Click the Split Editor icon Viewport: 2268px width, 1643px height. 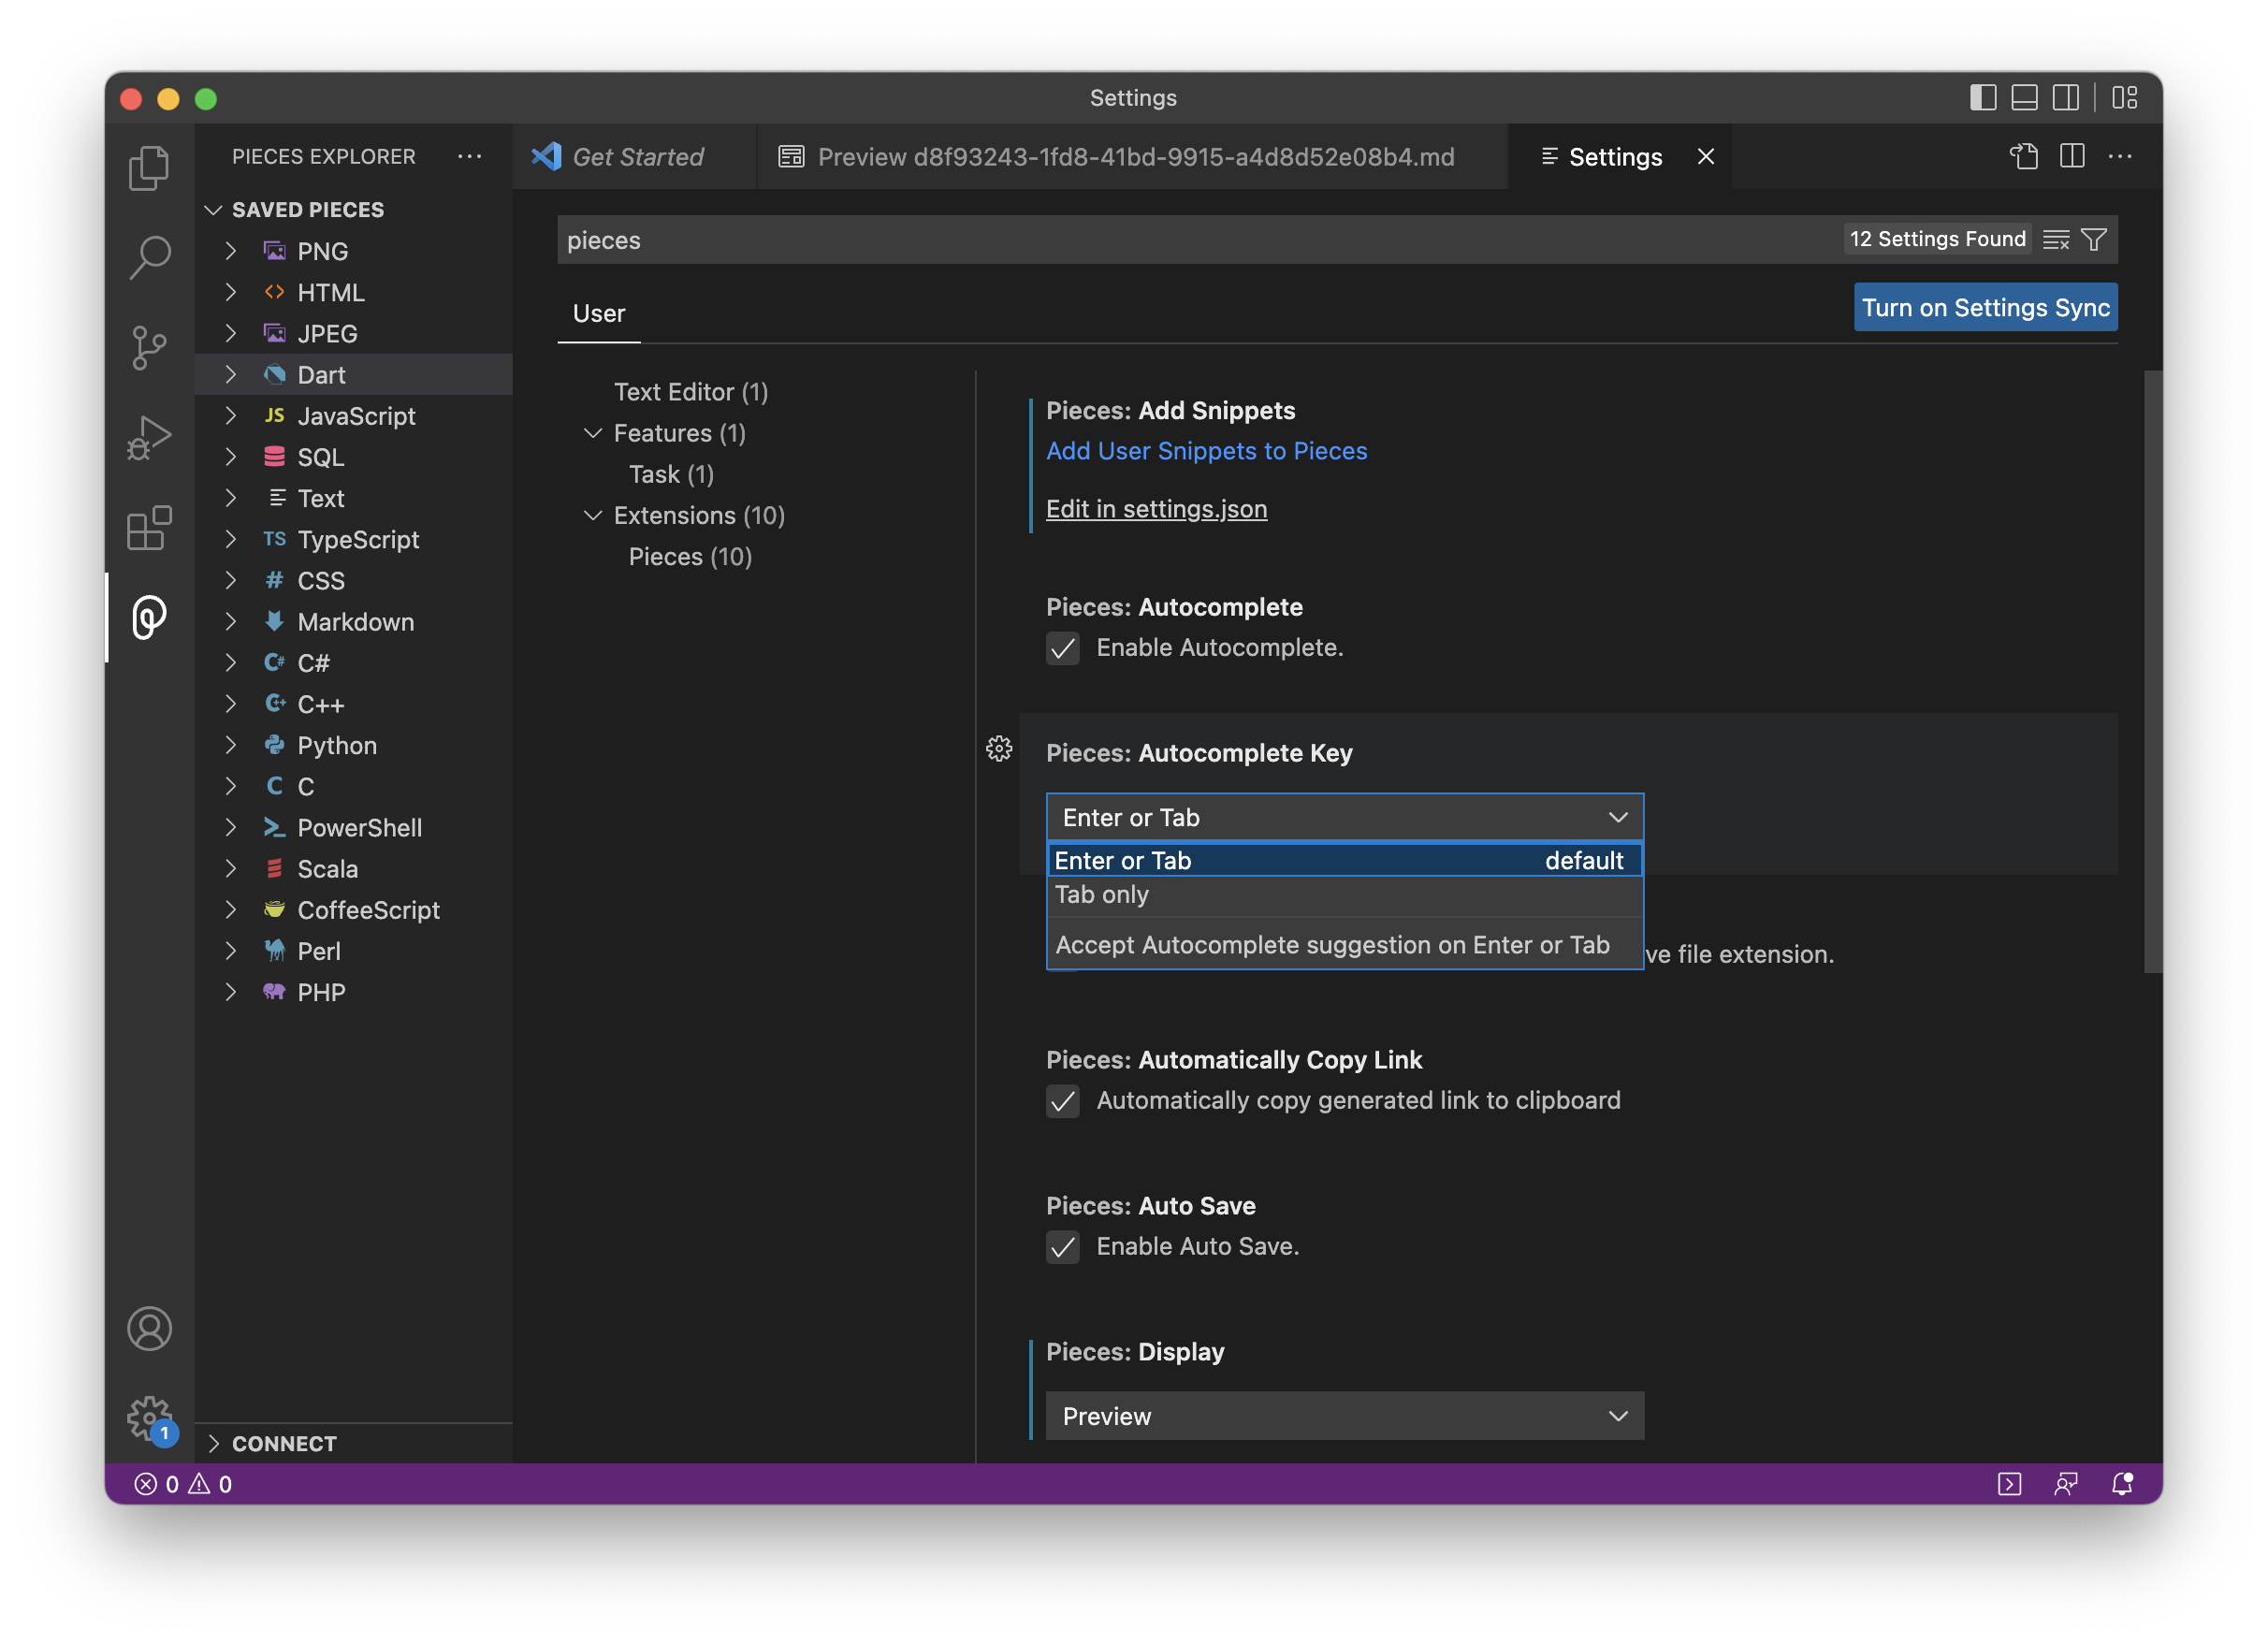pyautogui.click(x=2071, y=156)
